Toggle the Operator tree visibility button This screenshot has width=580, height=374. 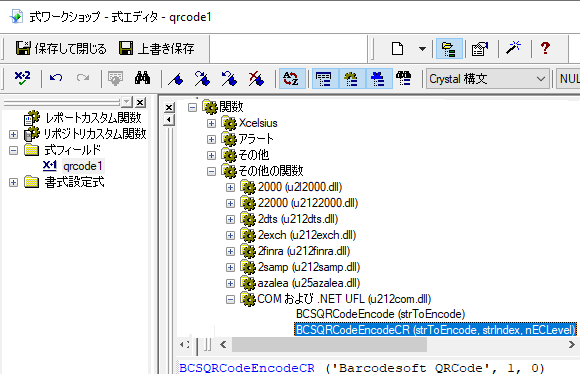click(x=378, y=78)
